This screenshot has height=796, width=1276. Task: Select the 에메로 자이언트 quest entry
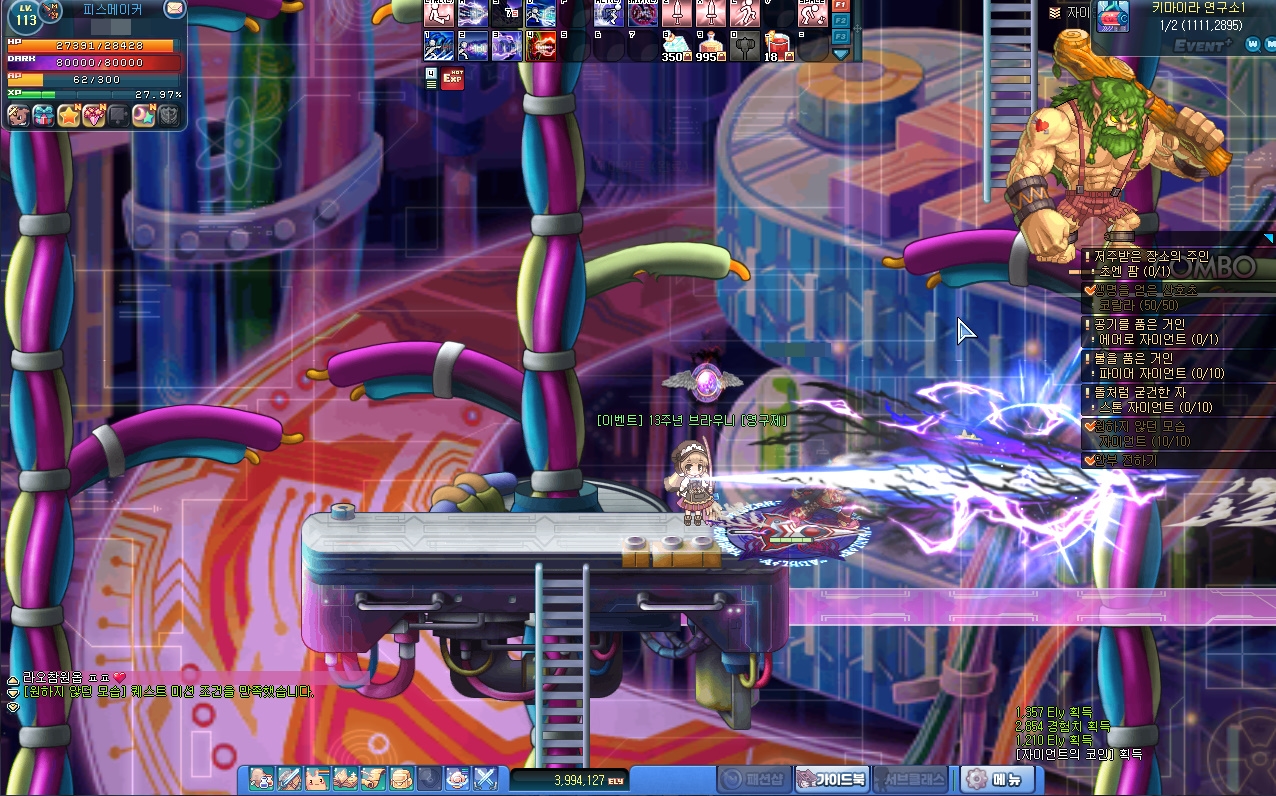(x=1158, y=339)
